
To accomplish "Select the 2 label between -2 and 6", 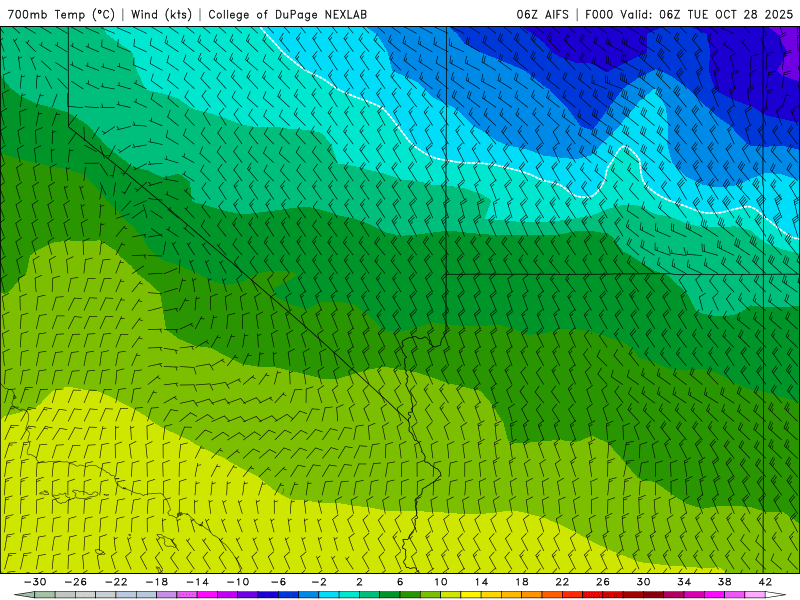I will click(x=360, y=582).
